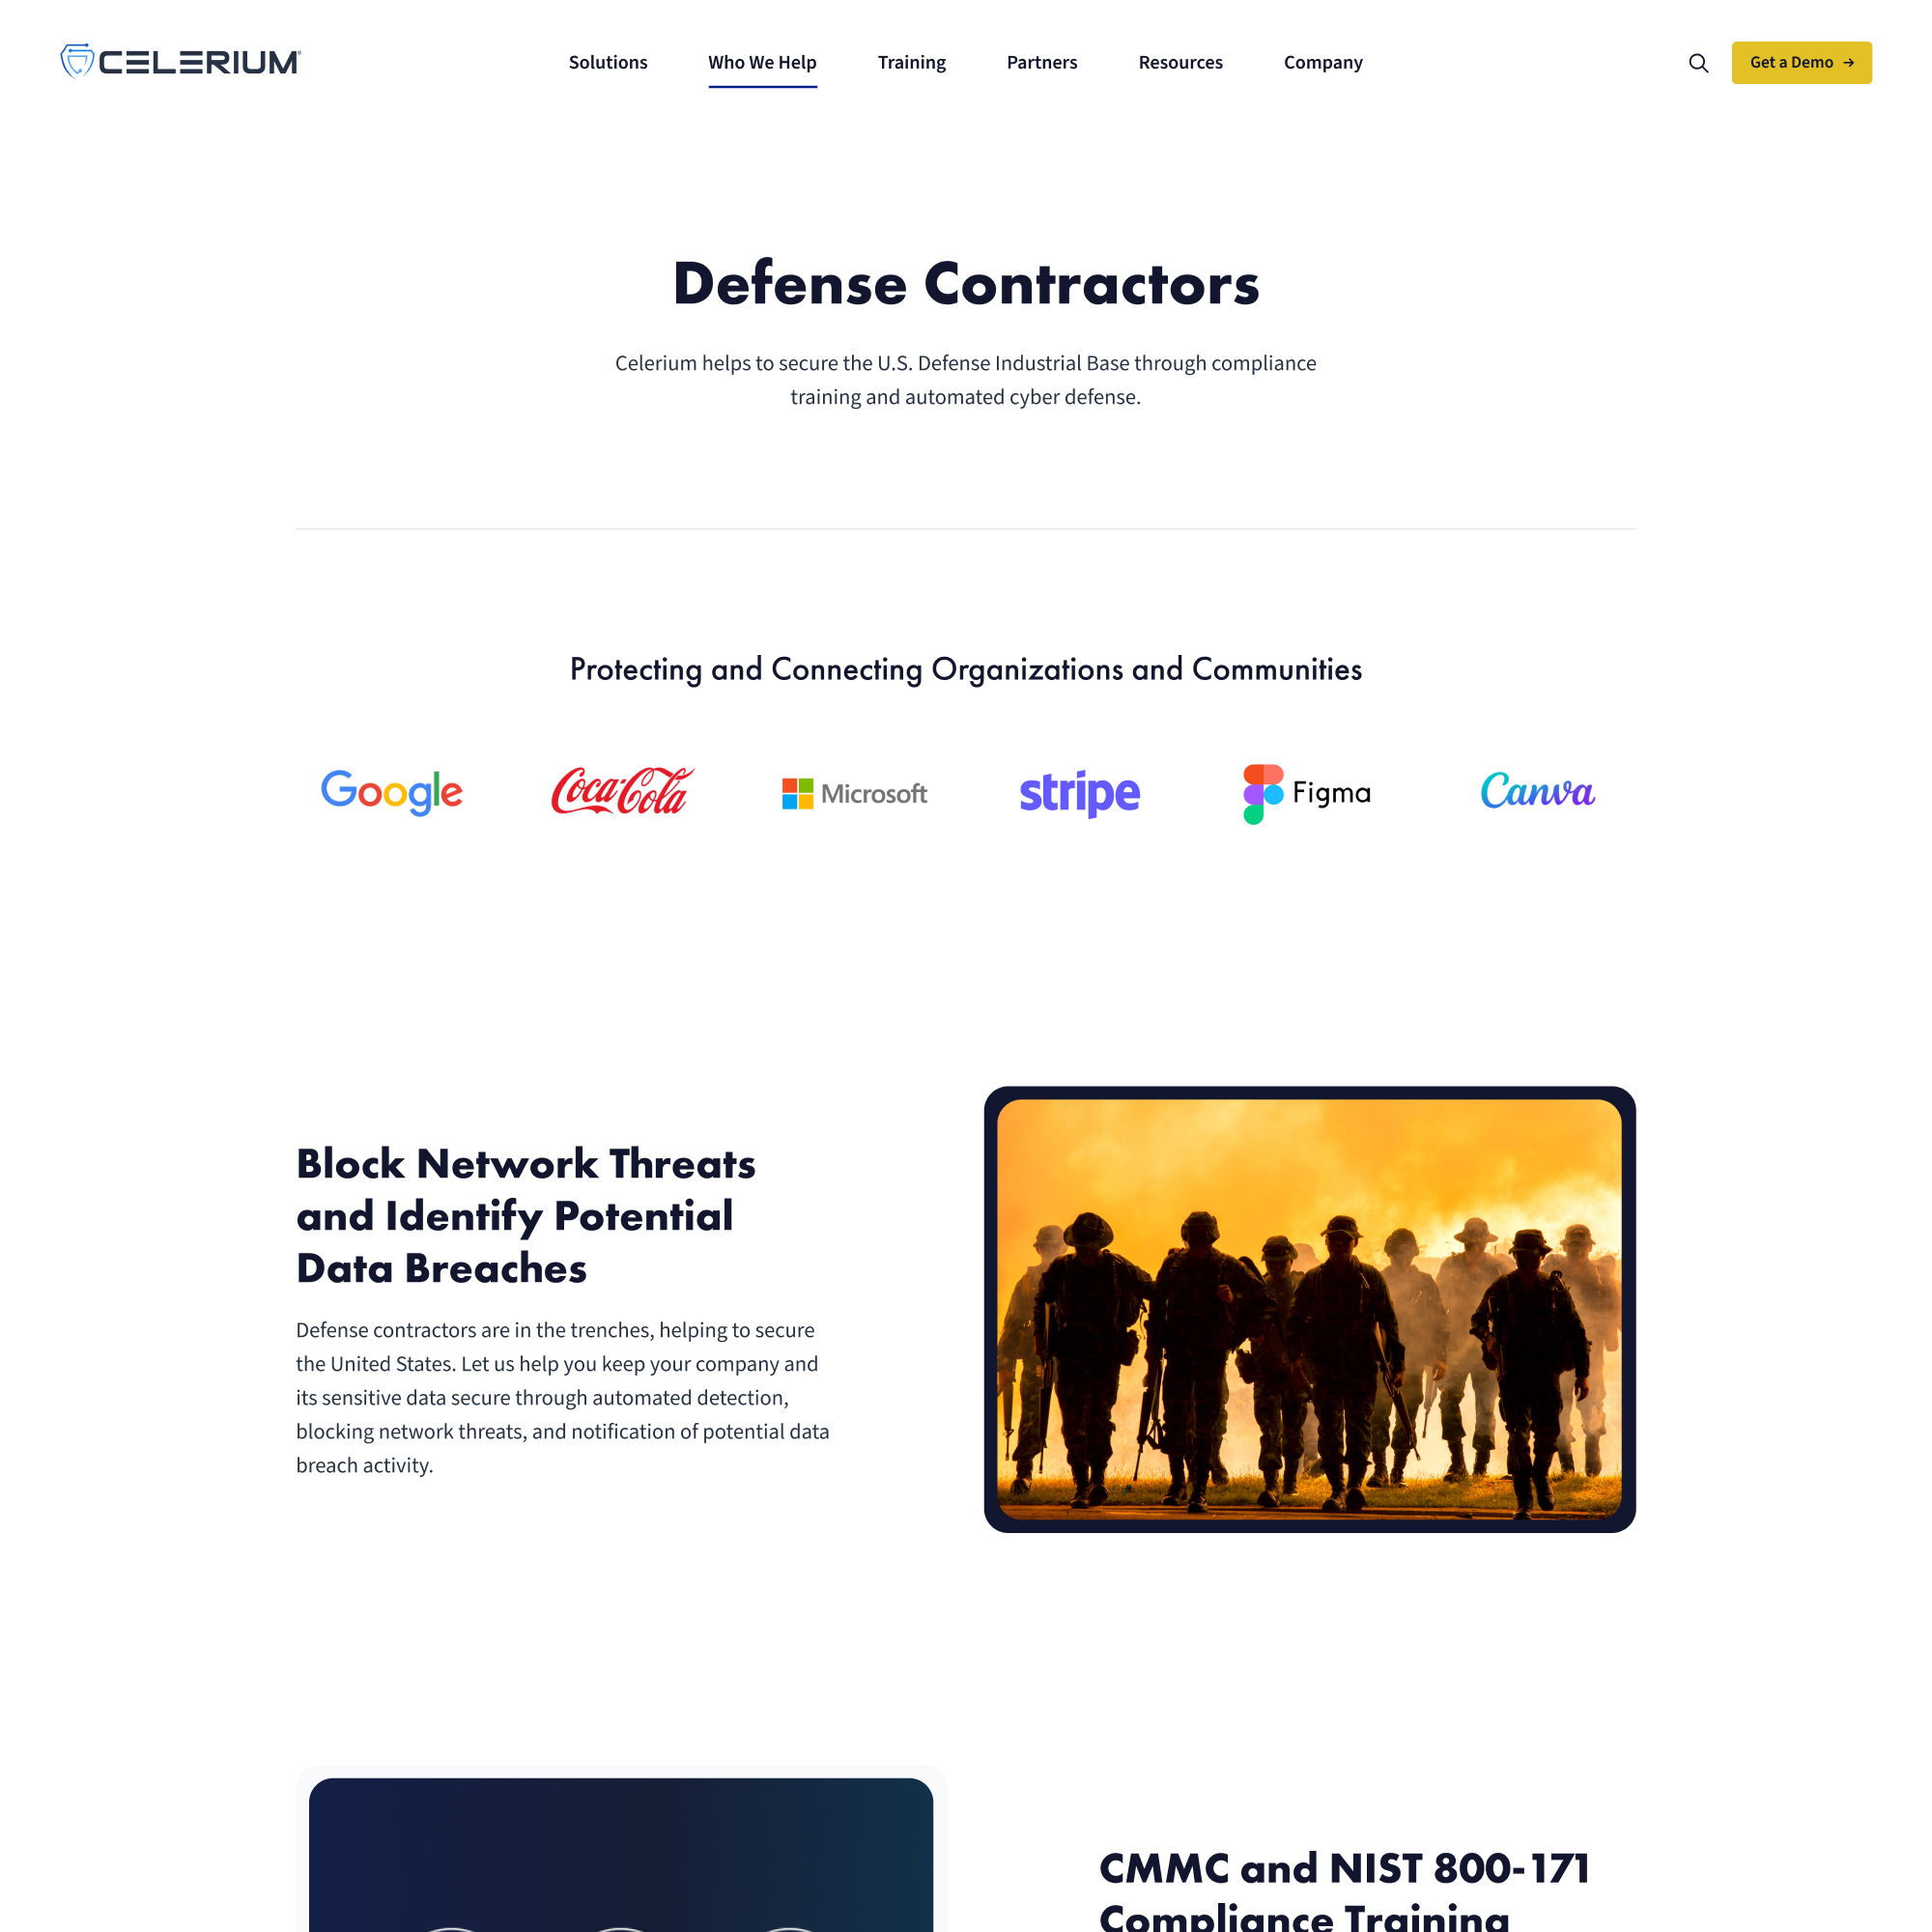Select the Training menu tab
Viewport: 1932px width, 1932px height.
click(x=911, y=62)
